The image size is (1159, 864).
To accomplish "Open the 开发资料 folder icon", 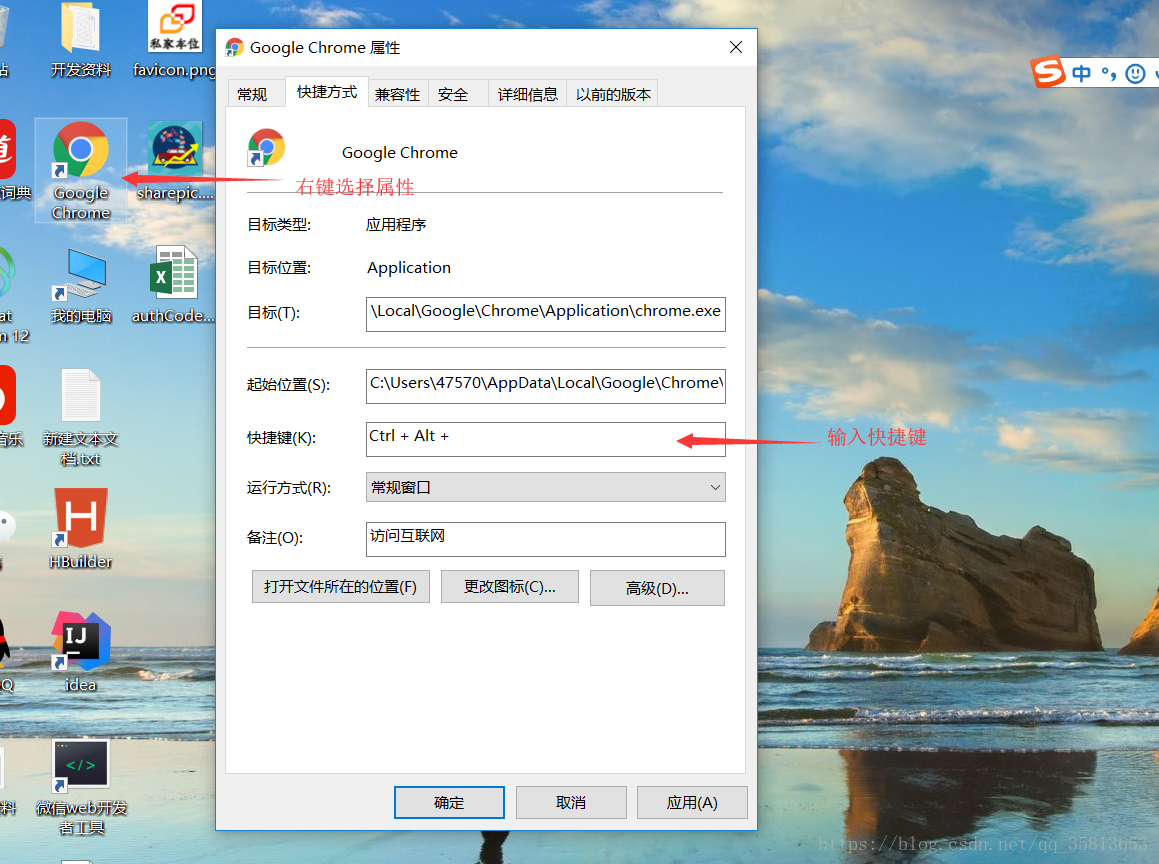I will [81, 40].
